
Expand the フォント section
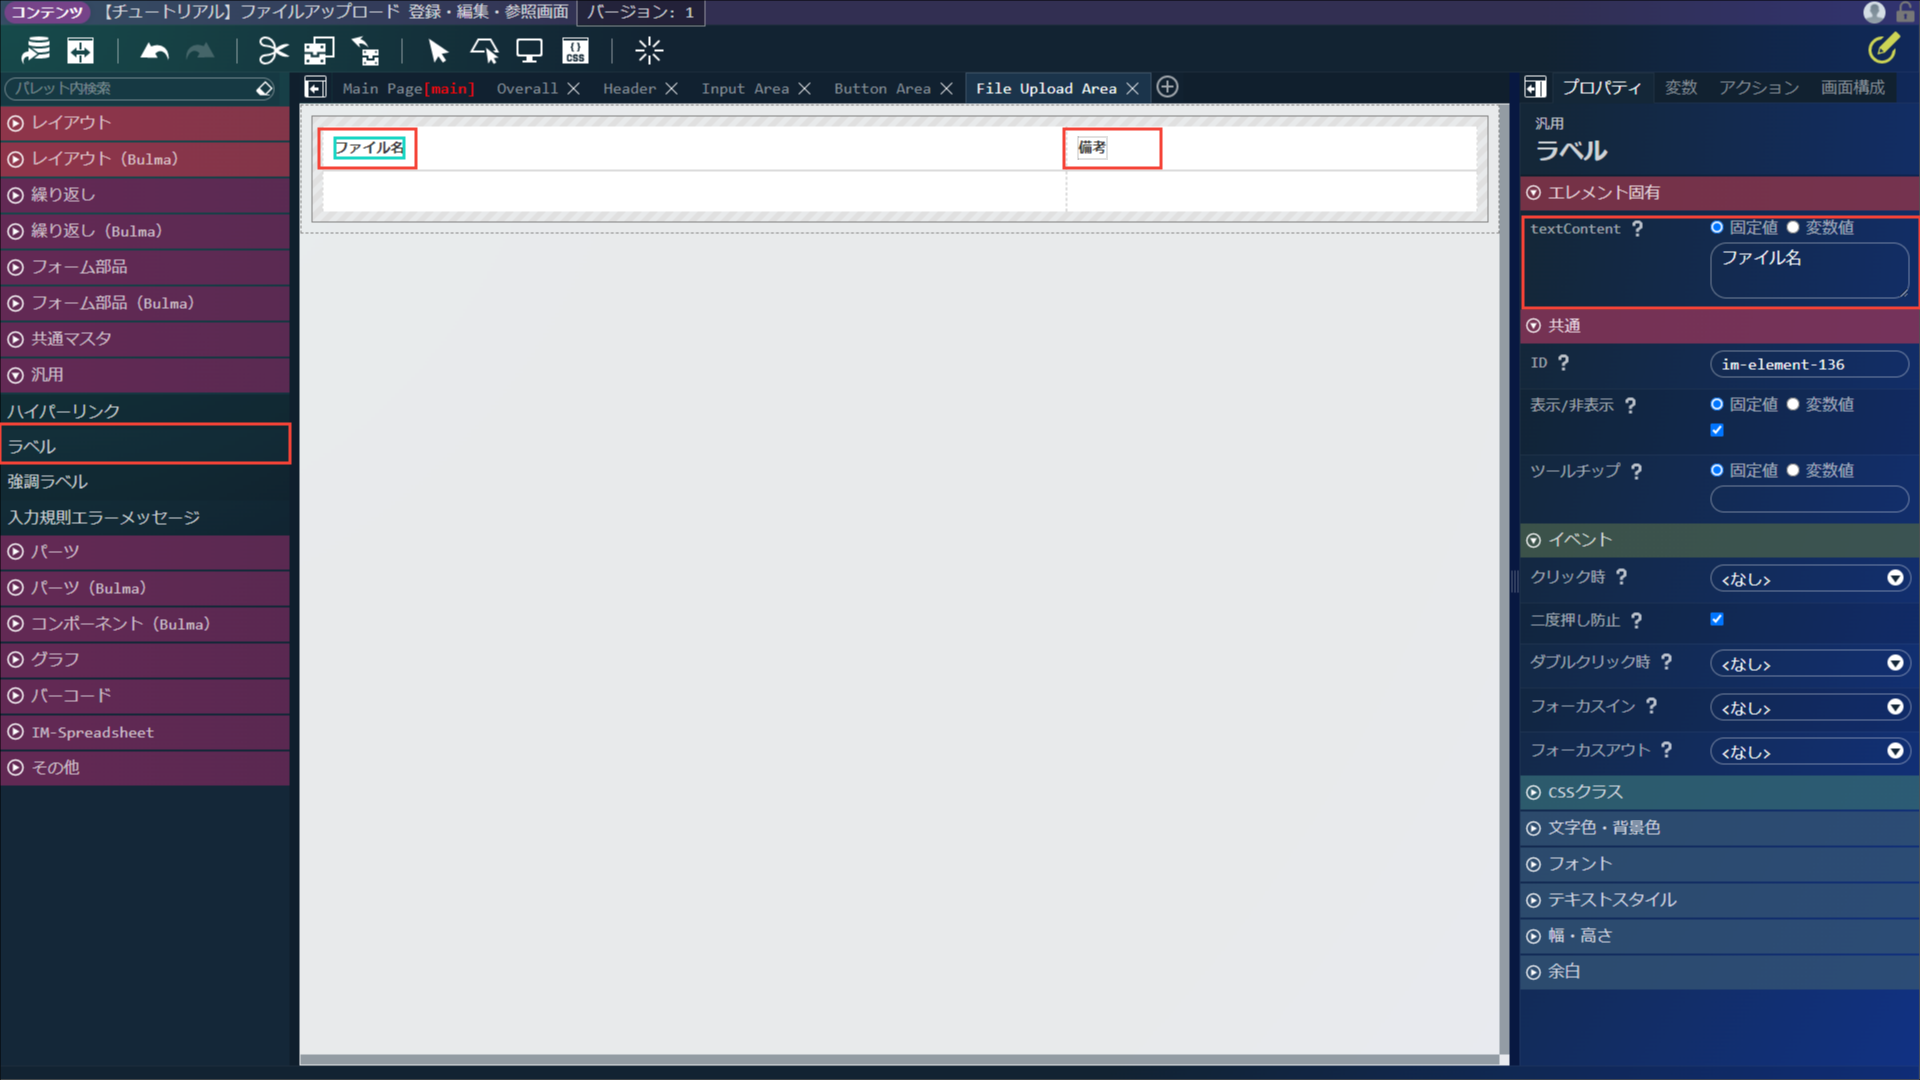(1719, 864)
